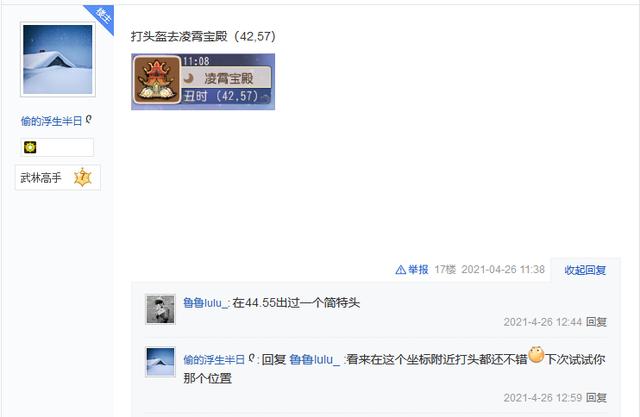Reply to the 12:44 comment
This screenshot has height=417, width=640.
click(596, 322)
